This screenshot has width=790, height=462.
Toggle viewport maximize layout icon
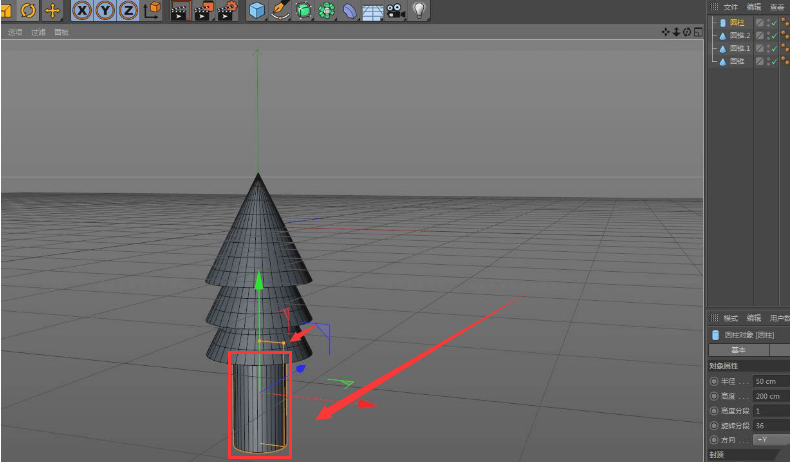tap(698, 32)
